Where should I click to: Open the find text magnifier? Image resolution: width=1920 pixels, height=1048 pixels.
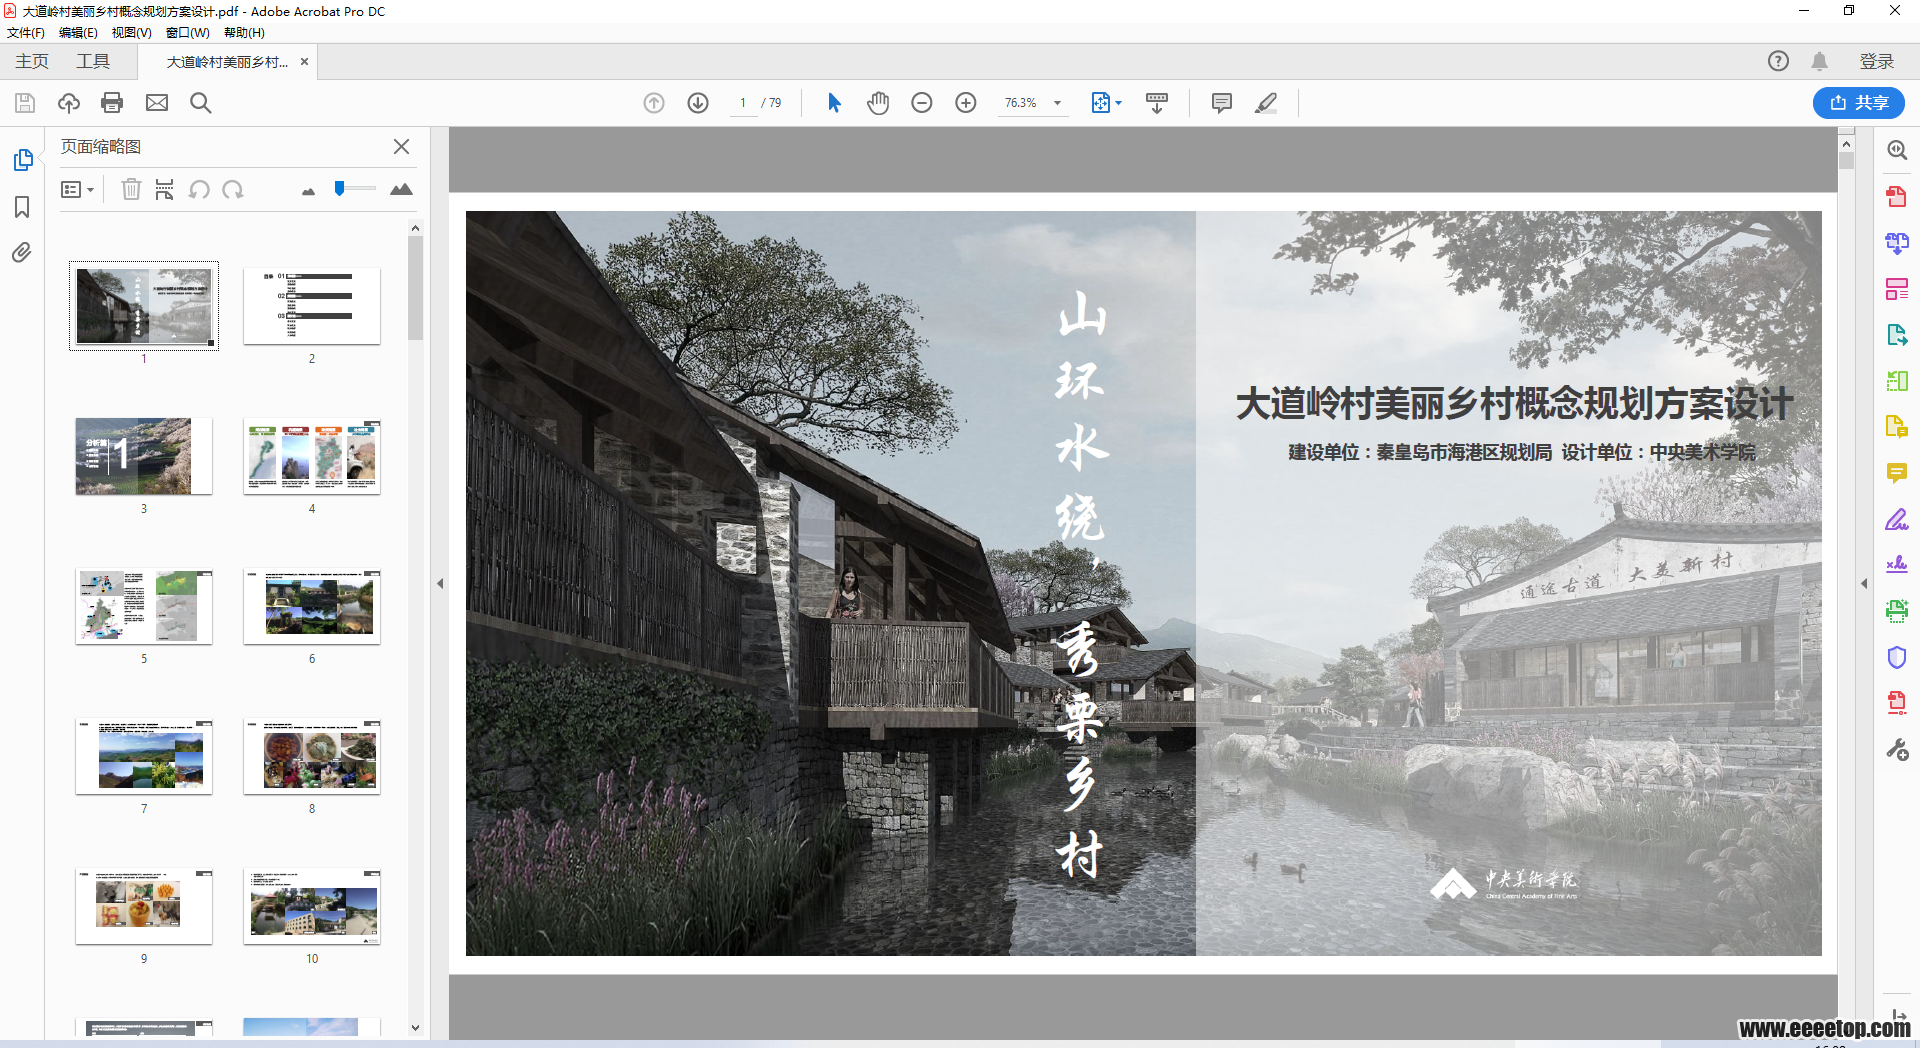(200, 103)
